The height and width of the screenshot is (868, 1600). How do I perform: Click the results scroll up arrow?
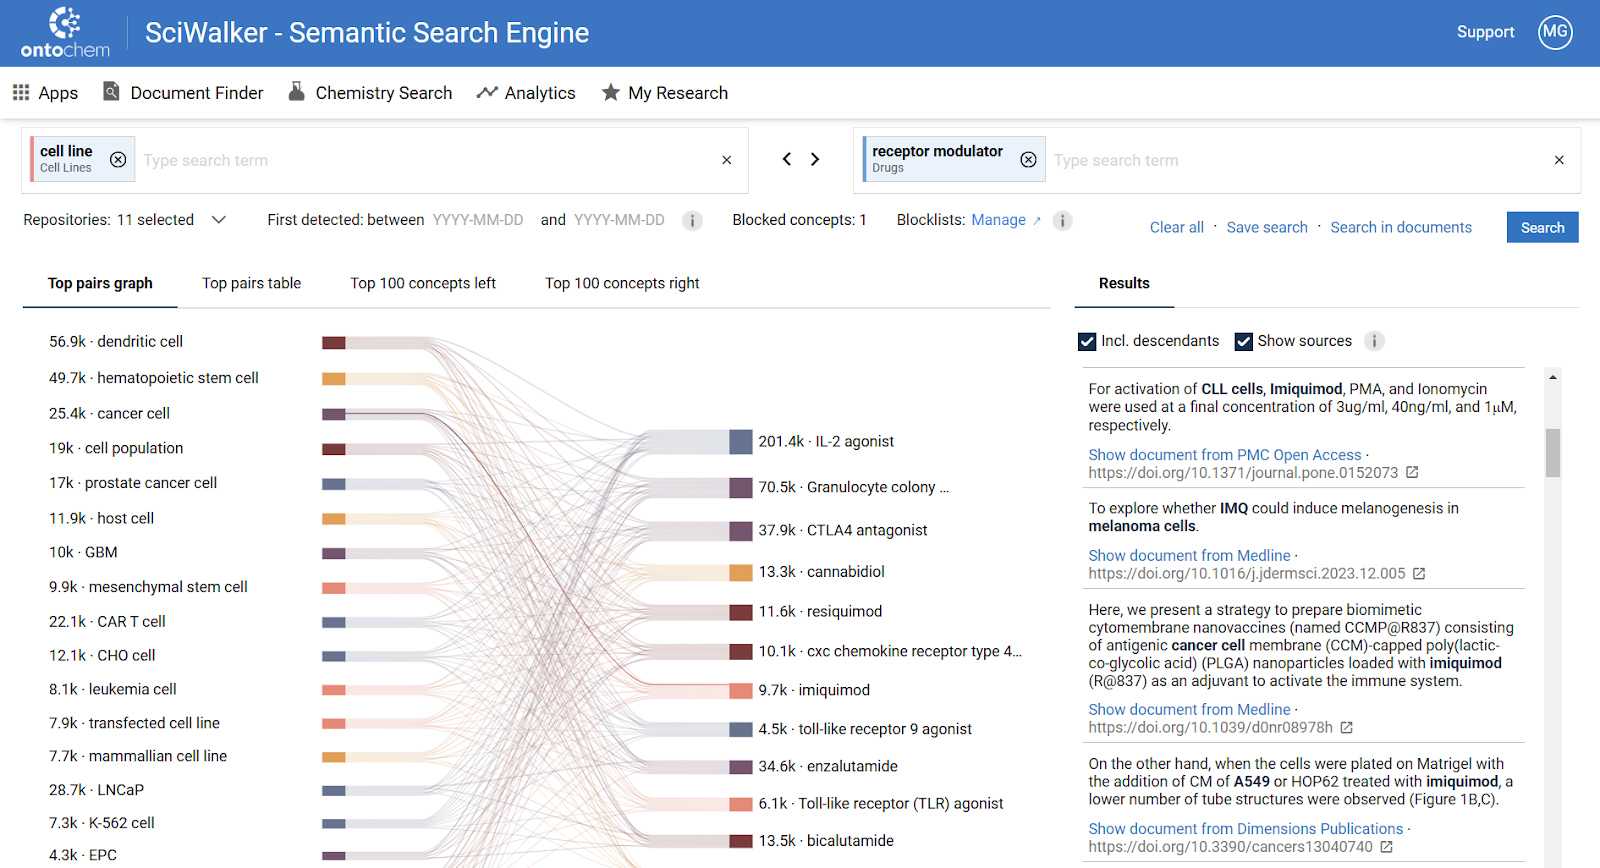tap(1553, 377)
